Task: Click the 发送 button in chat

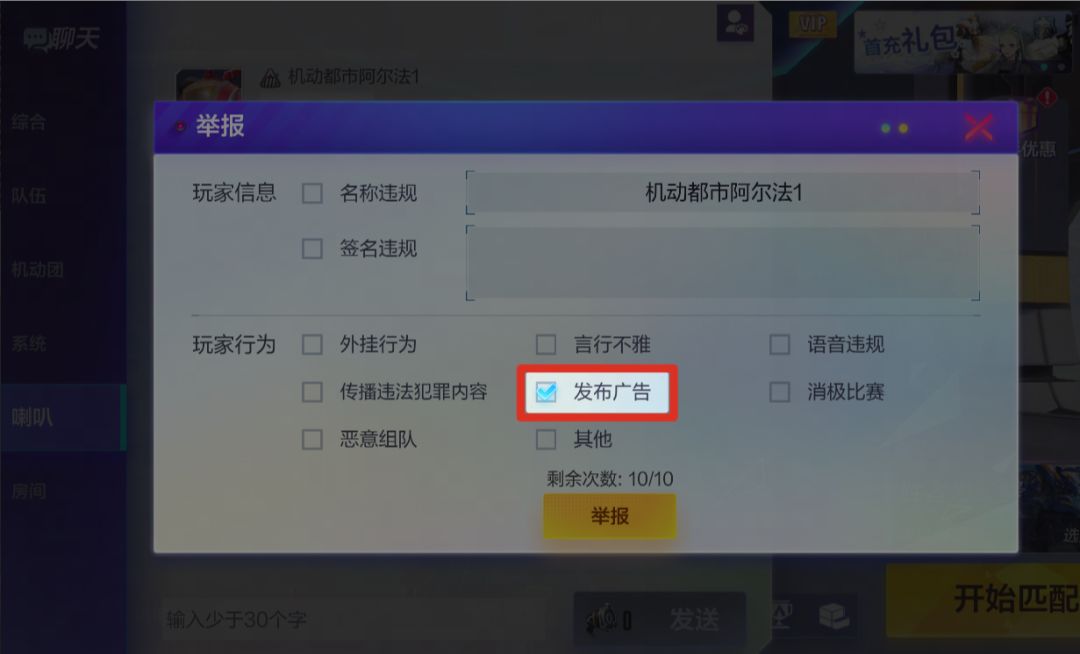Action: 694,620
